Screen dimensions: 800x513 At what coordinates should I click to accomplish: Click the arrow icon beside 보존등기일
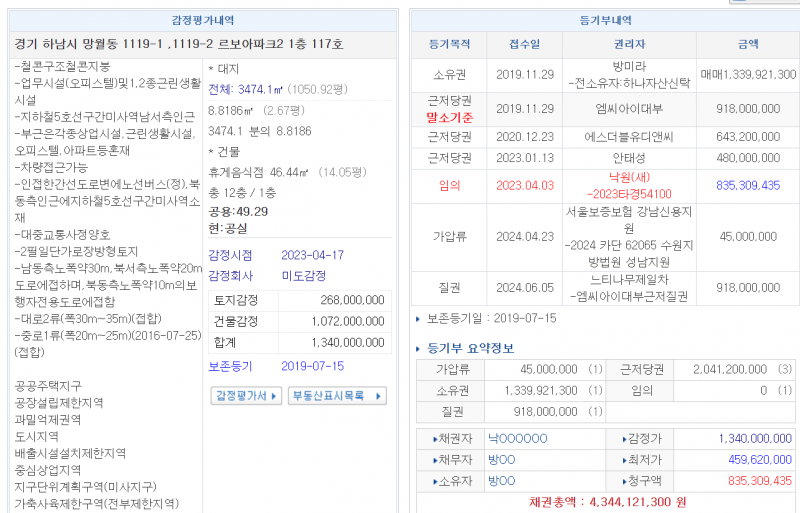coord(418,320)
